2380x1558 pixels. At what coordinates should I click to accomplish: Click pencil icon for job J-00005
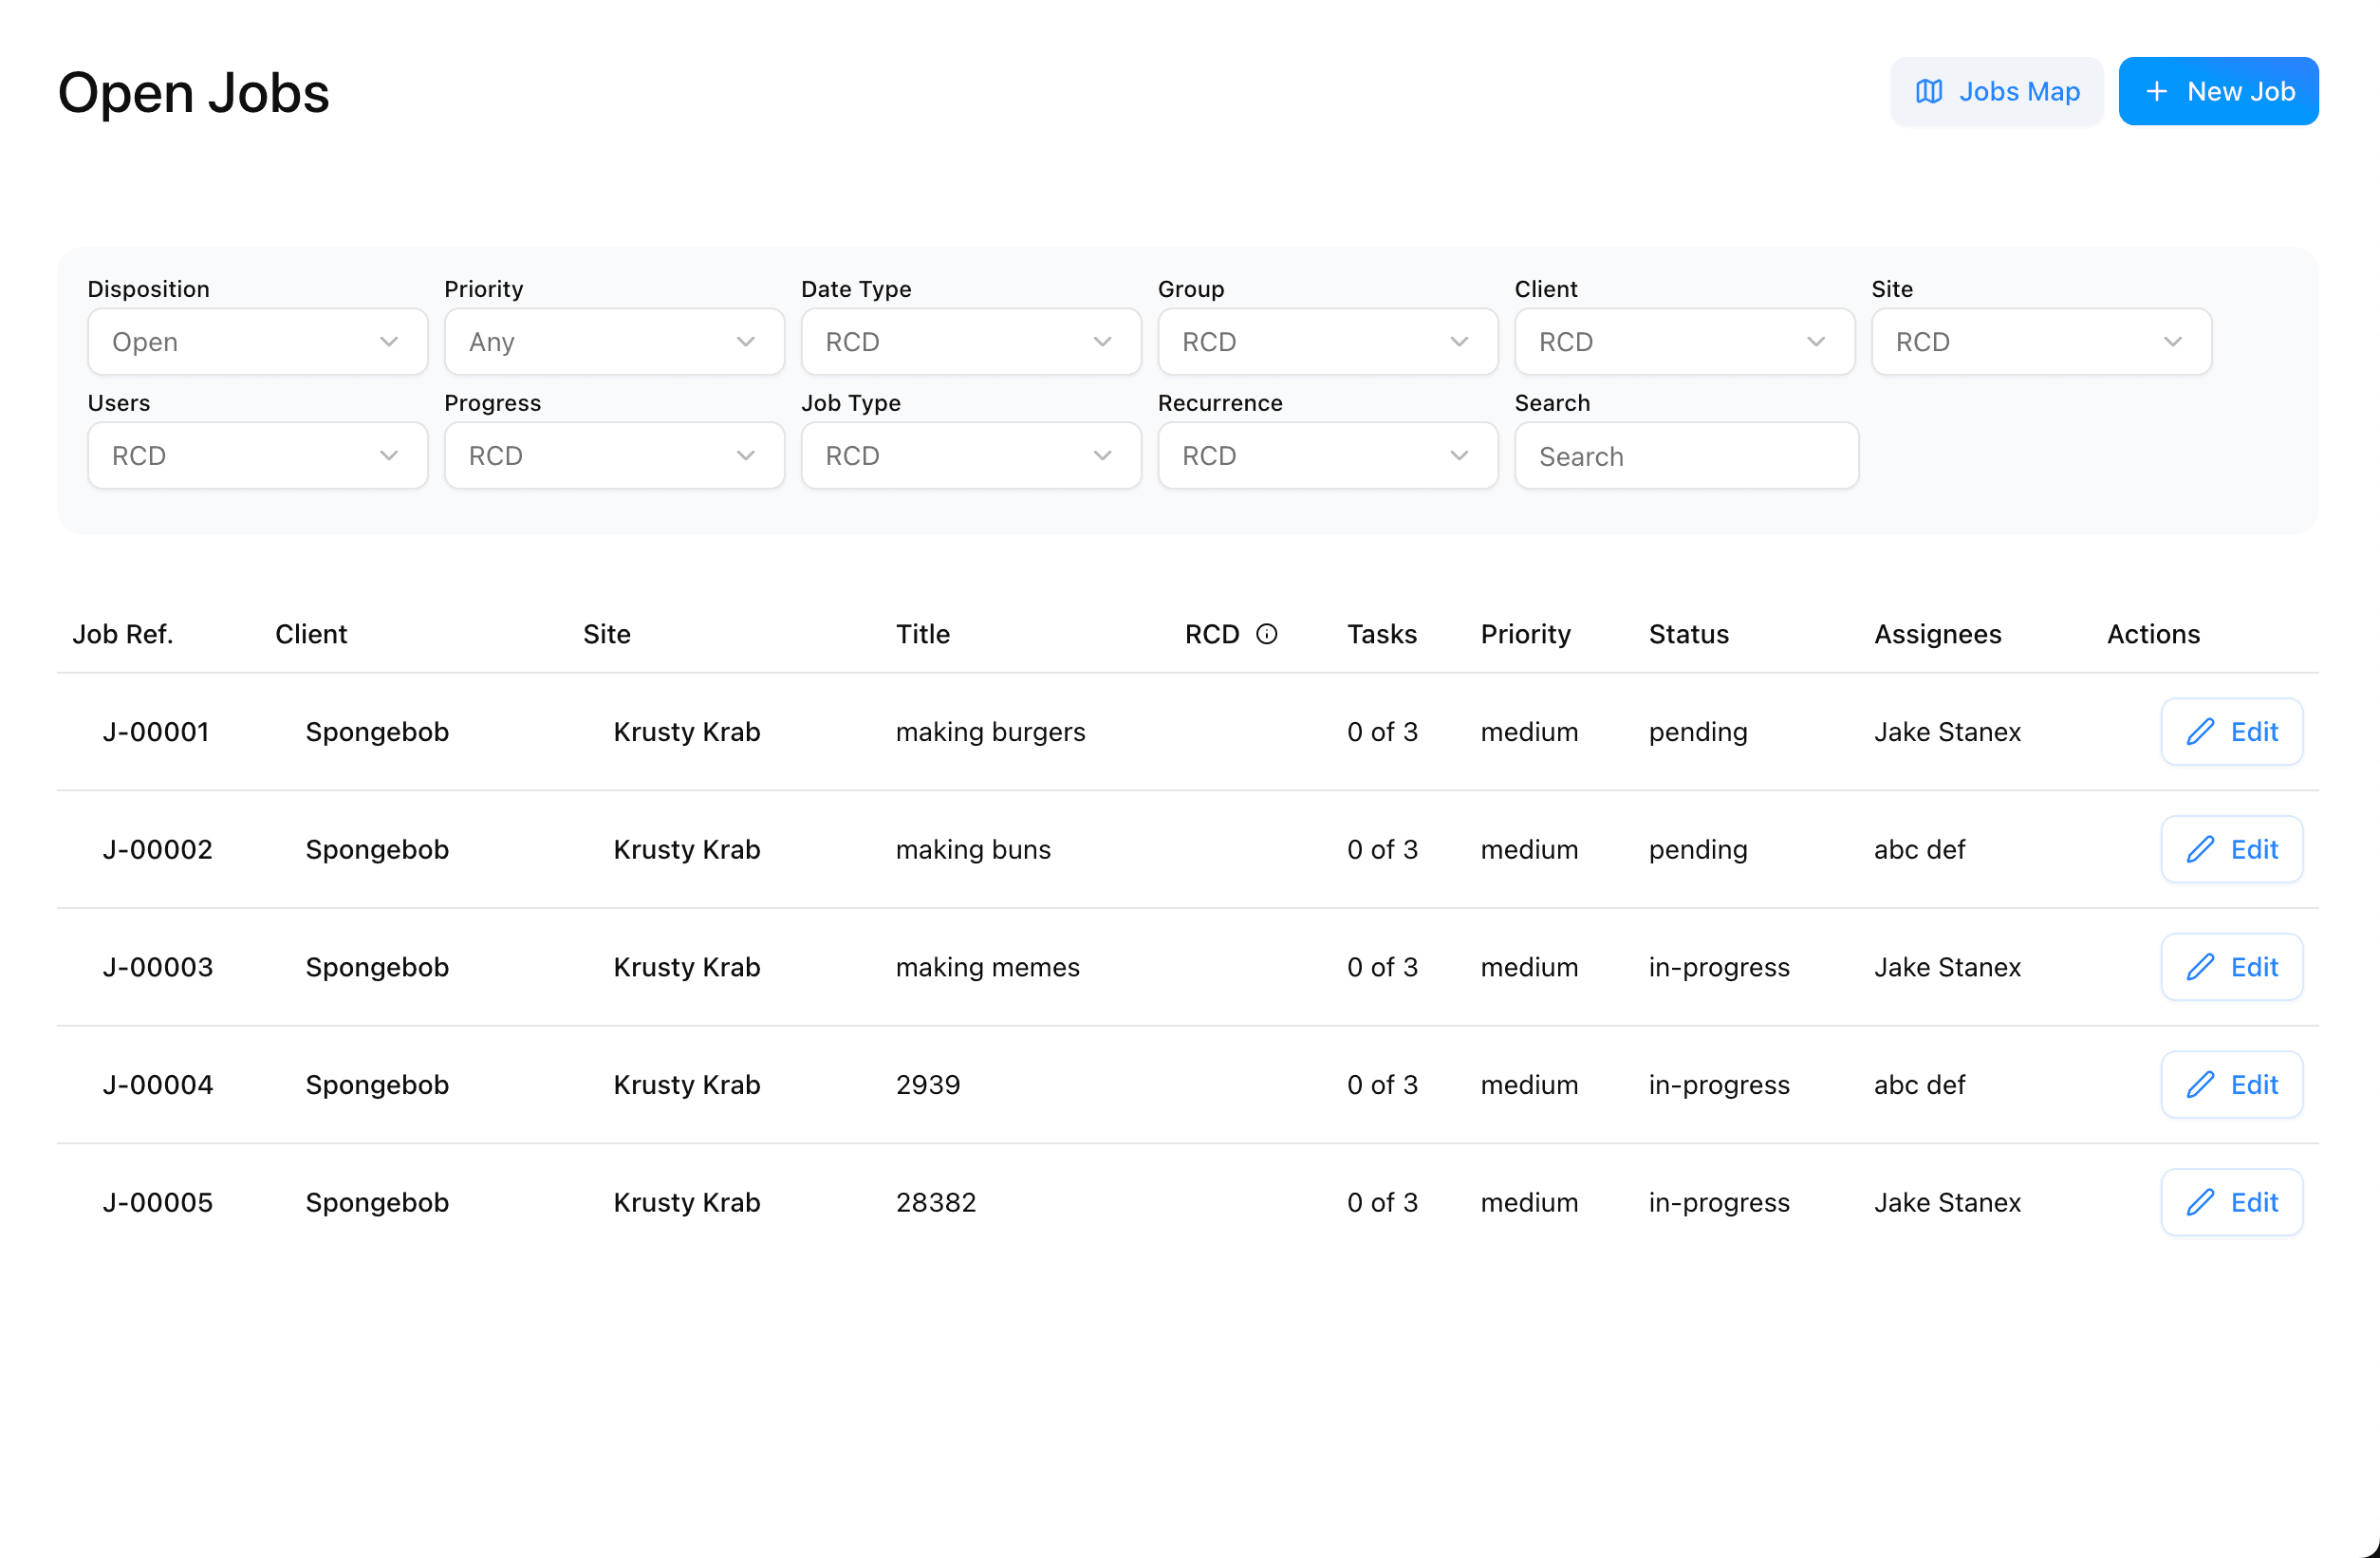tap(2199, 1202)
